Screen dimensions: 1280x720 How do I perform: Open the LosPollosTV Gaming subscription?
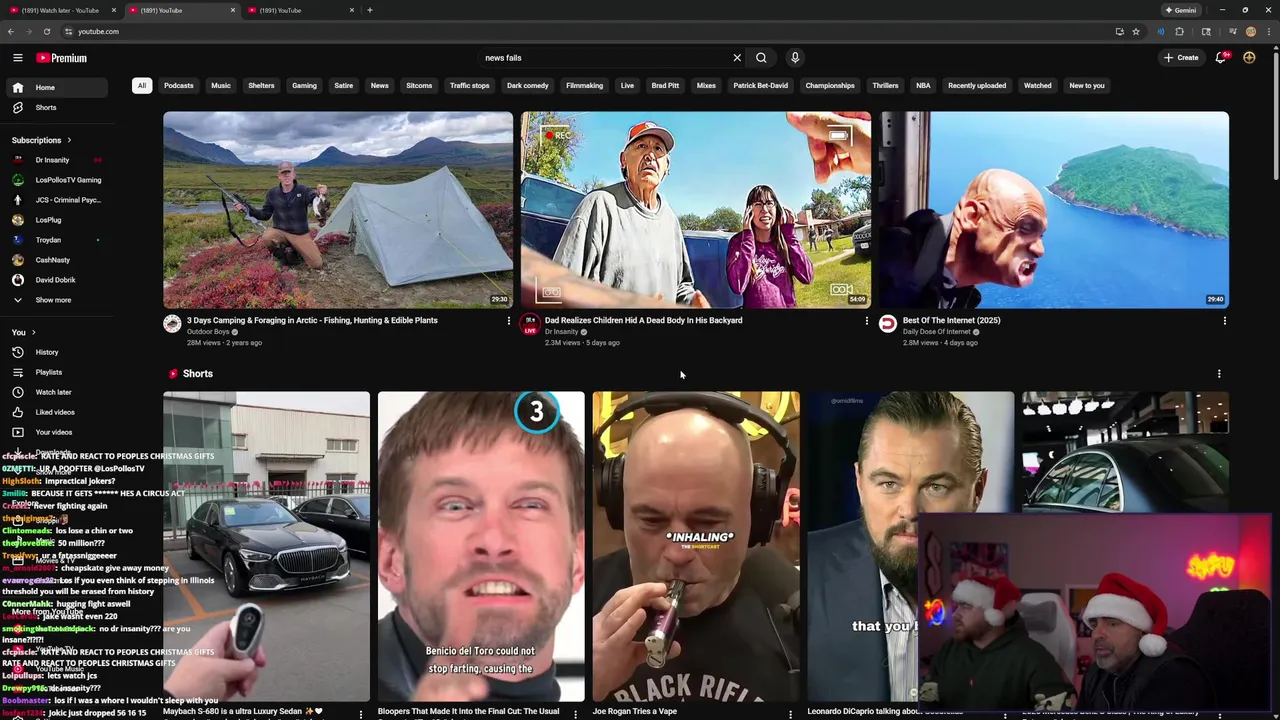(58, 180)
